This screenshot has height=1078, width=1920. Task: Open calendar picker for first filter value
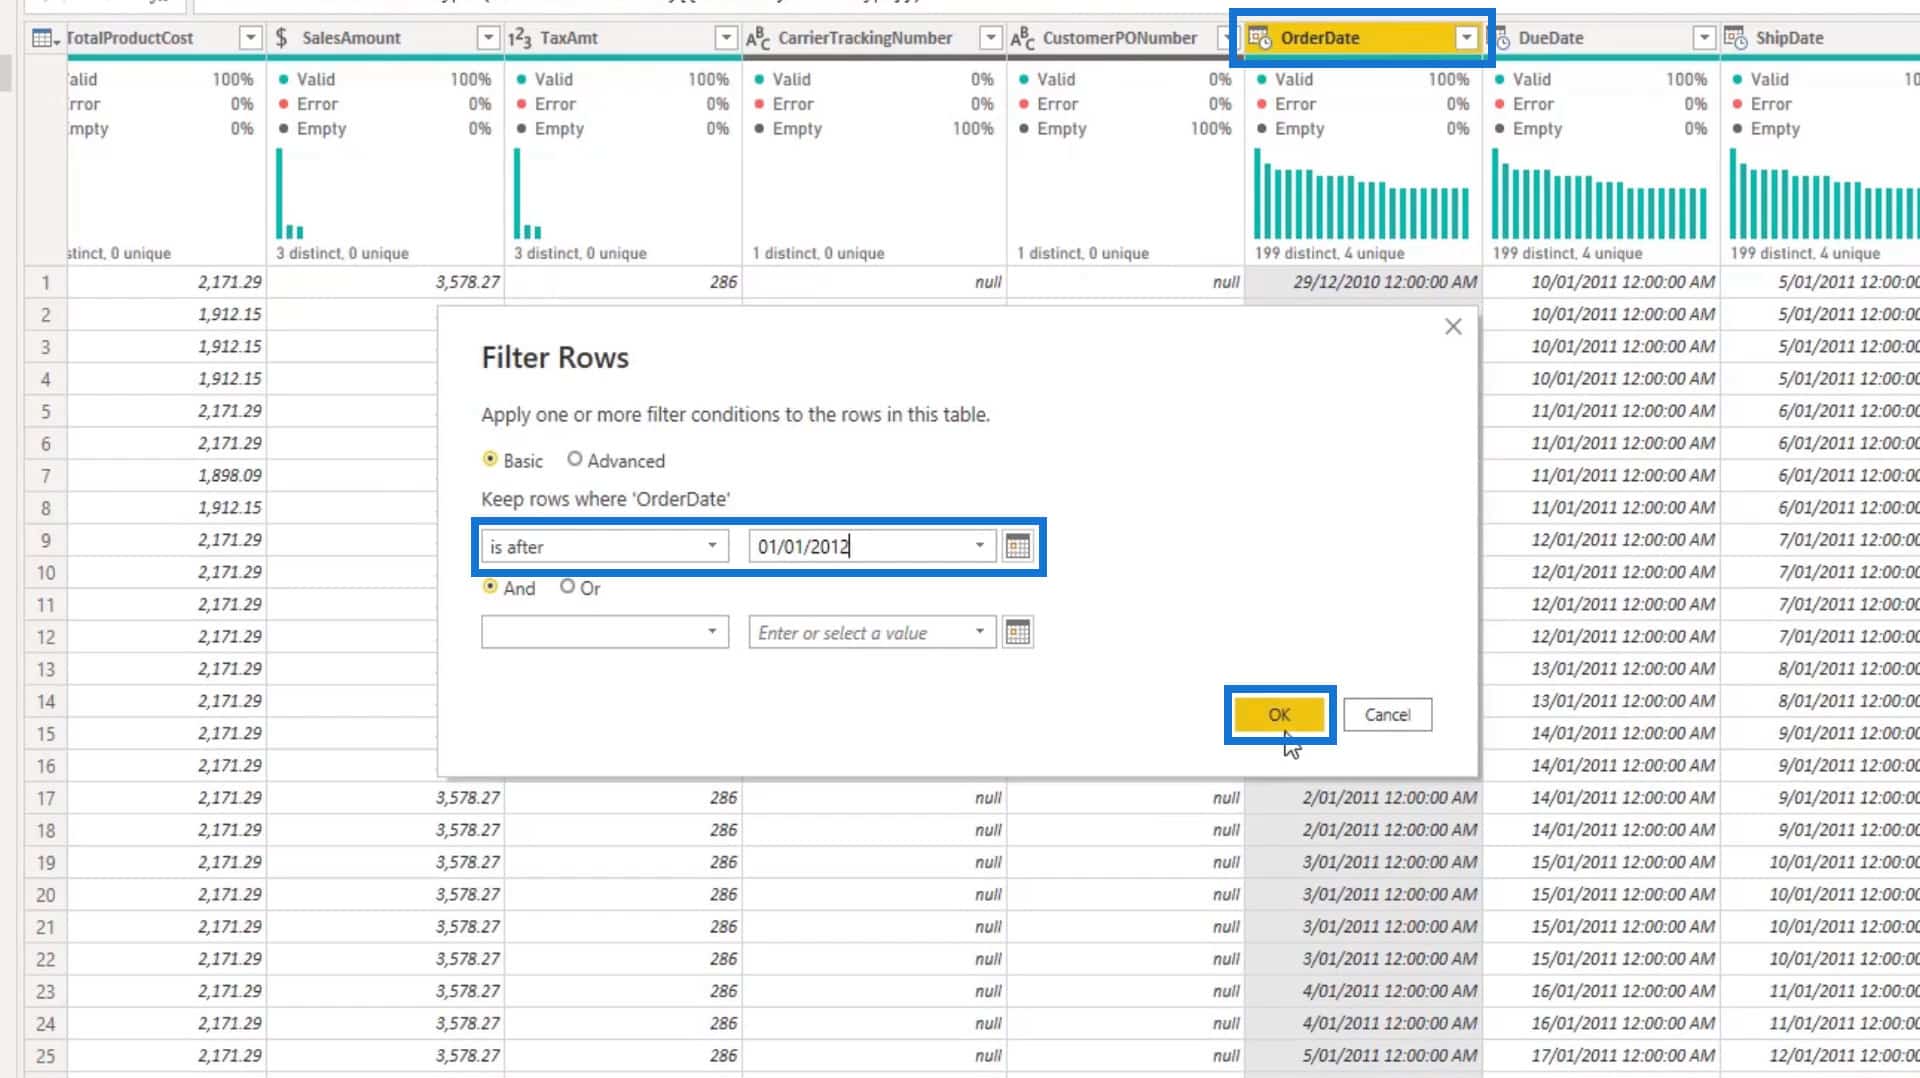tap(1018, 546)
